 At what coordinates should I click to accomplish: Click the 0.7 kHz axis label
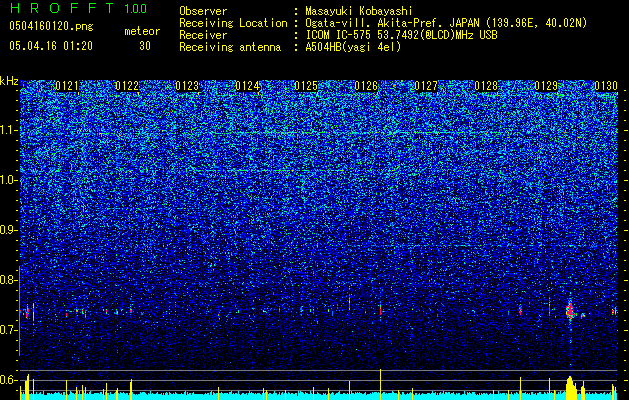pyautogui.click(x=9, y=330)
